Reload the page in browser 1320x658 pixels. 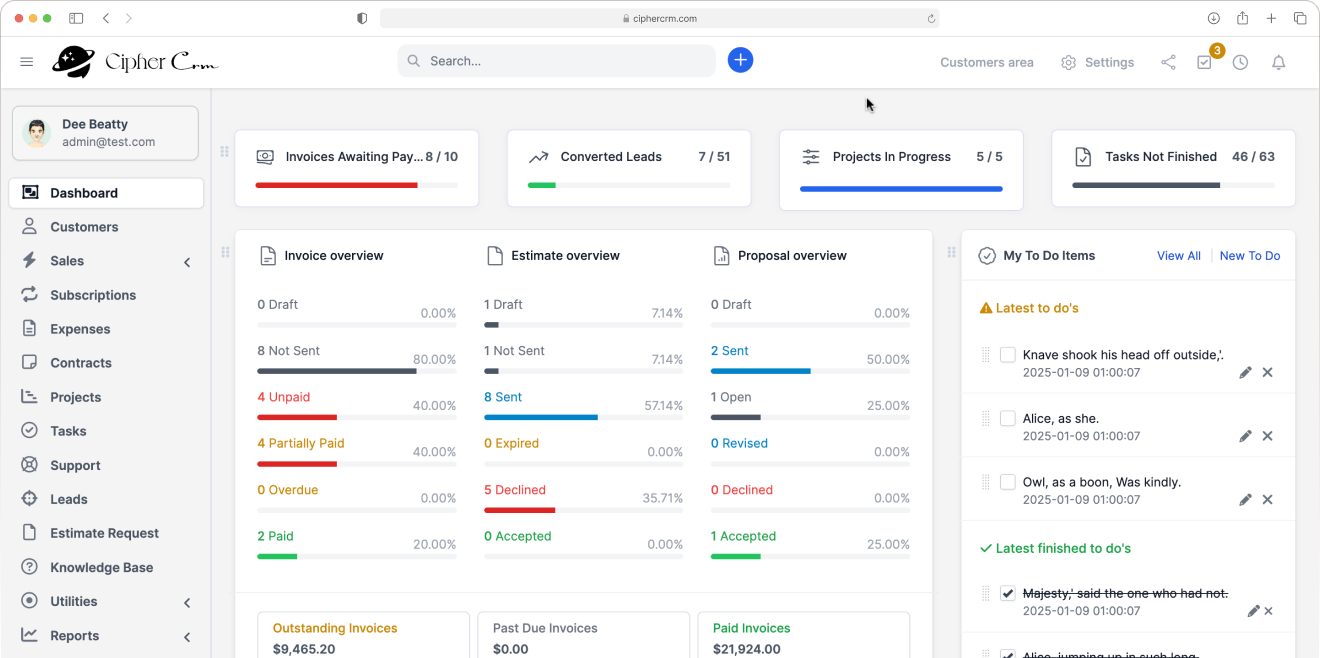[931, 18]
